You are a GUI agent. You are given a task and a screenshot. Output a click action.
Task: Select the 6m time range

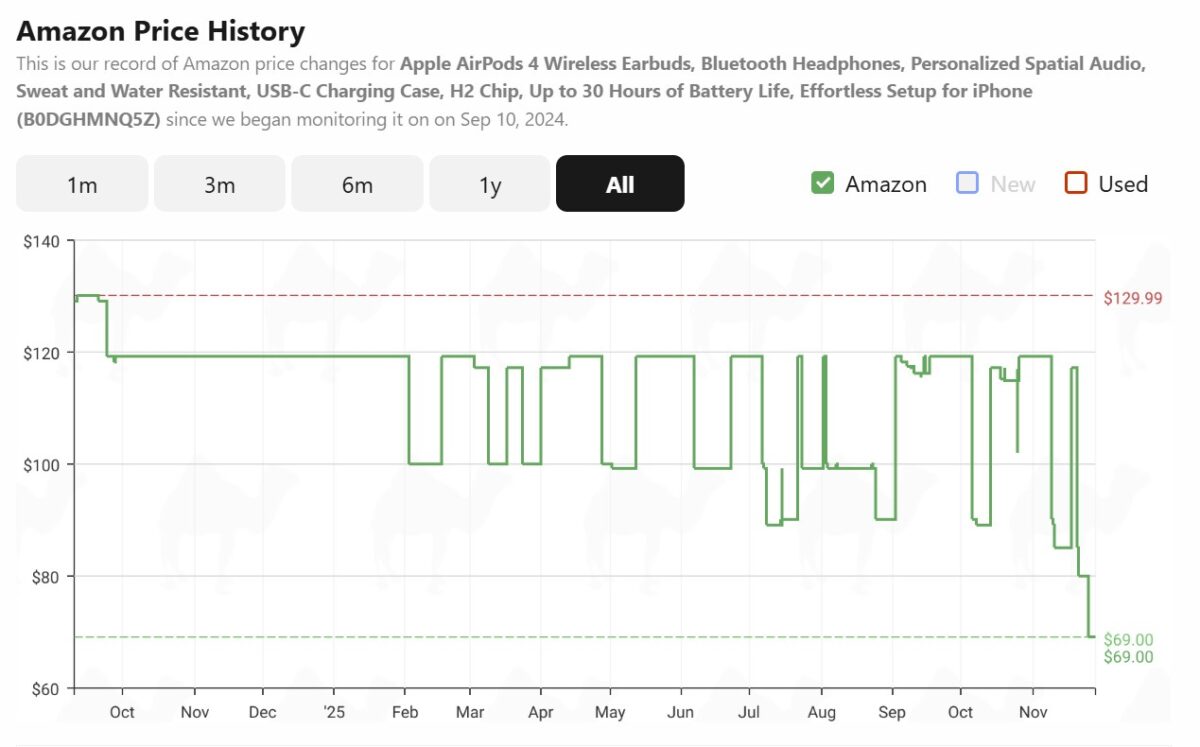pos(357,183)
